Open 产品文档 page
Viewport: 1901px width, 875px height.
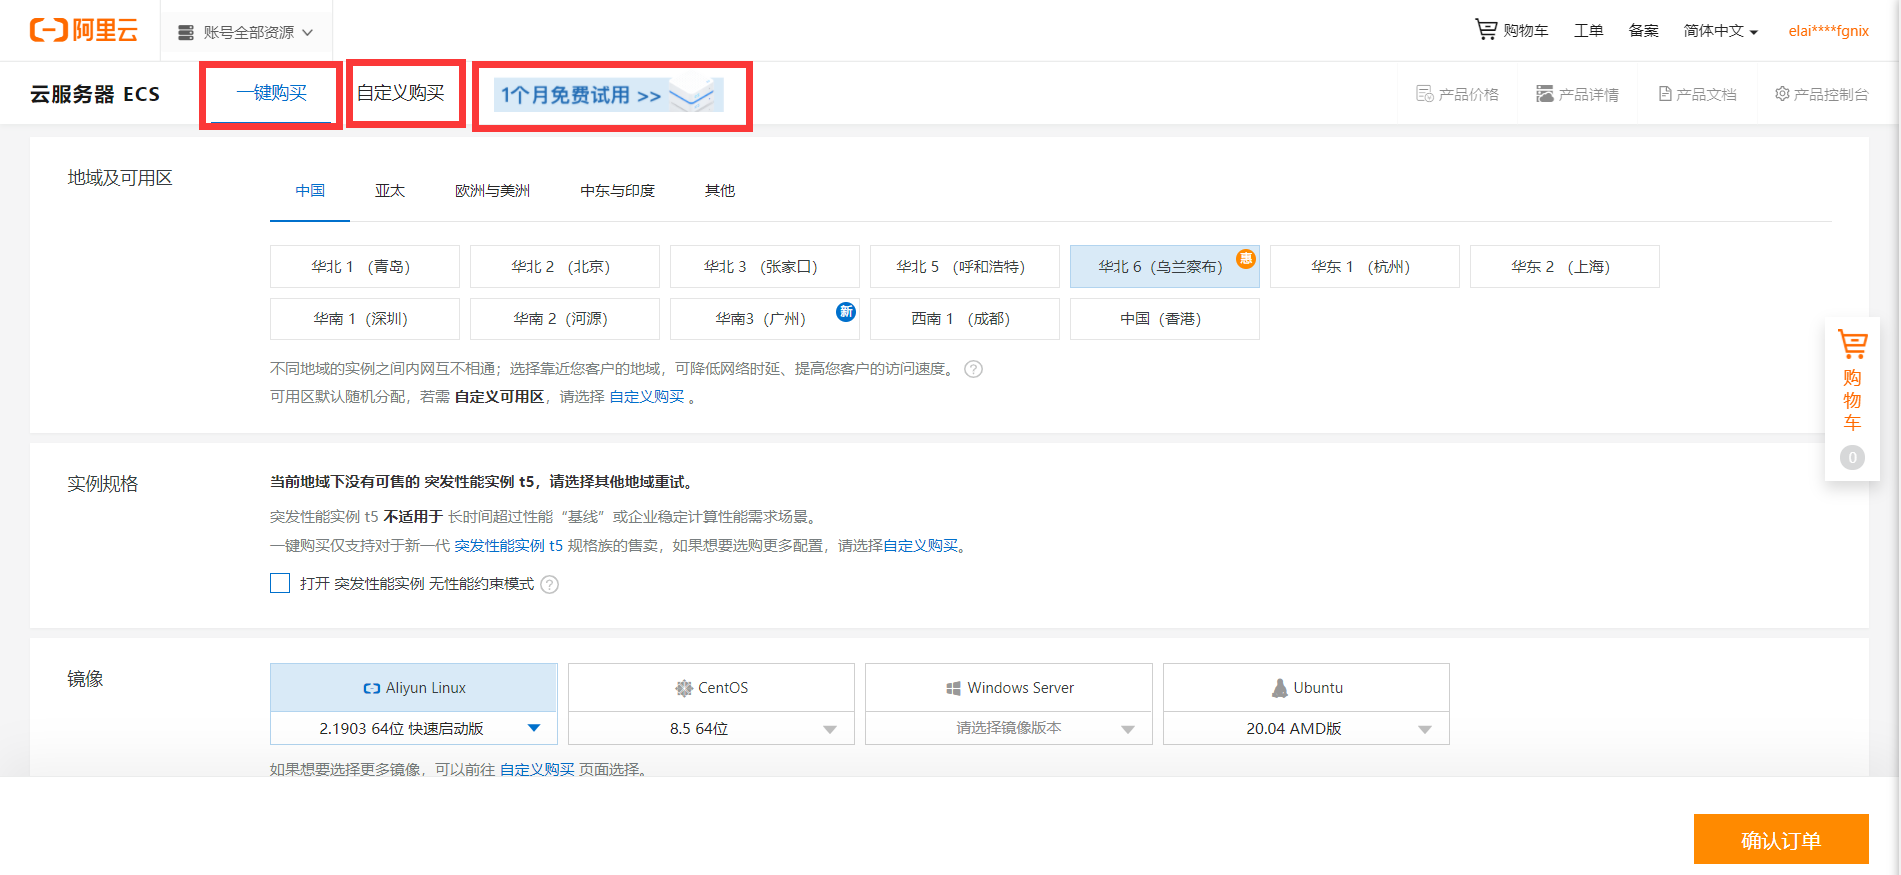[x=1697, y=94]
